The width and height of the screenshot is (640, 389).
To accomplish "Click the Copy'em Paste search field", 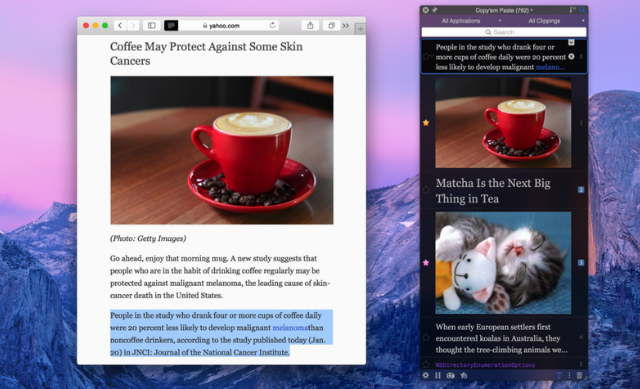I will [x=504, y=32].
